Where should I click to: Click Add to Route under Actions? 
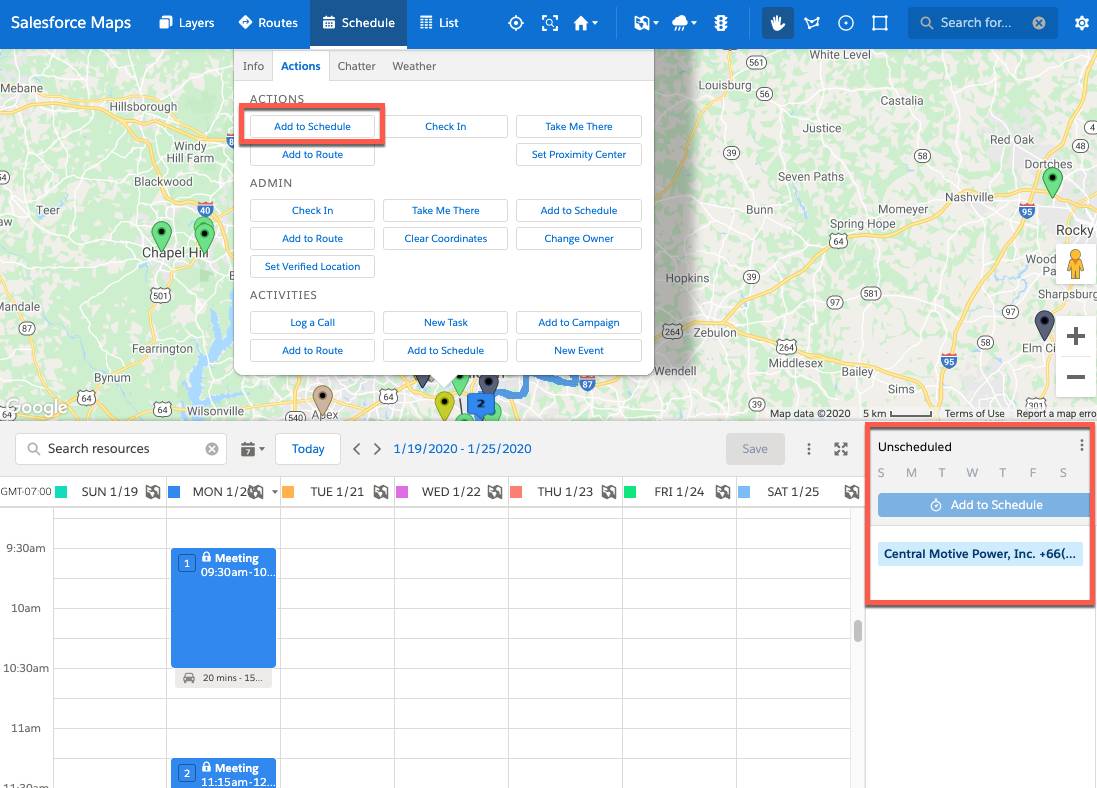(x=312, y=155)
